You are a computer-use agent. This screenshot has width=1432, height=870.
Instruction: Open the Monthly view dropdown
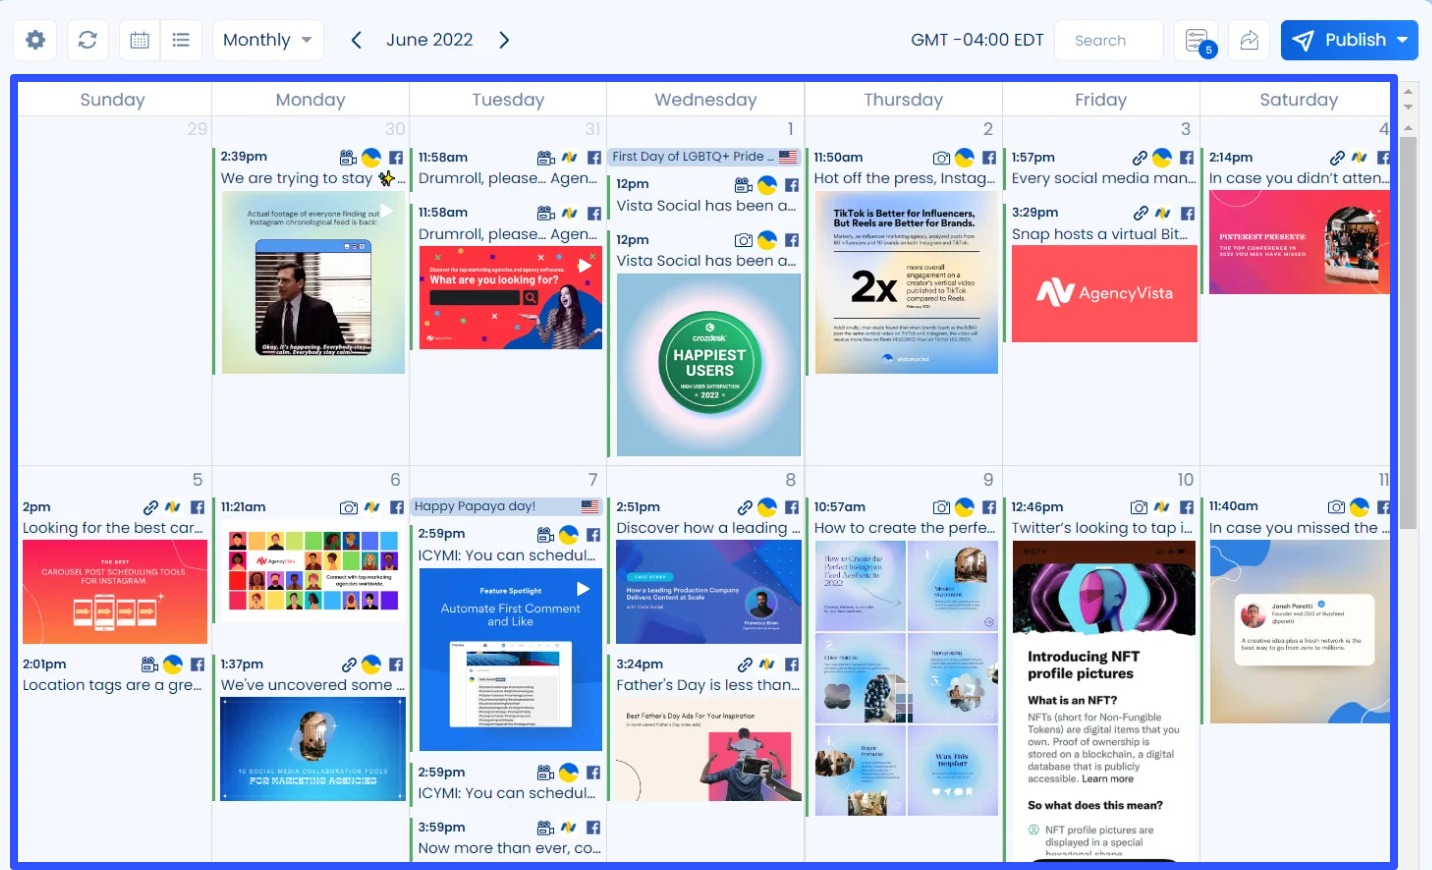pyautogui.click(x=266, y=40)
